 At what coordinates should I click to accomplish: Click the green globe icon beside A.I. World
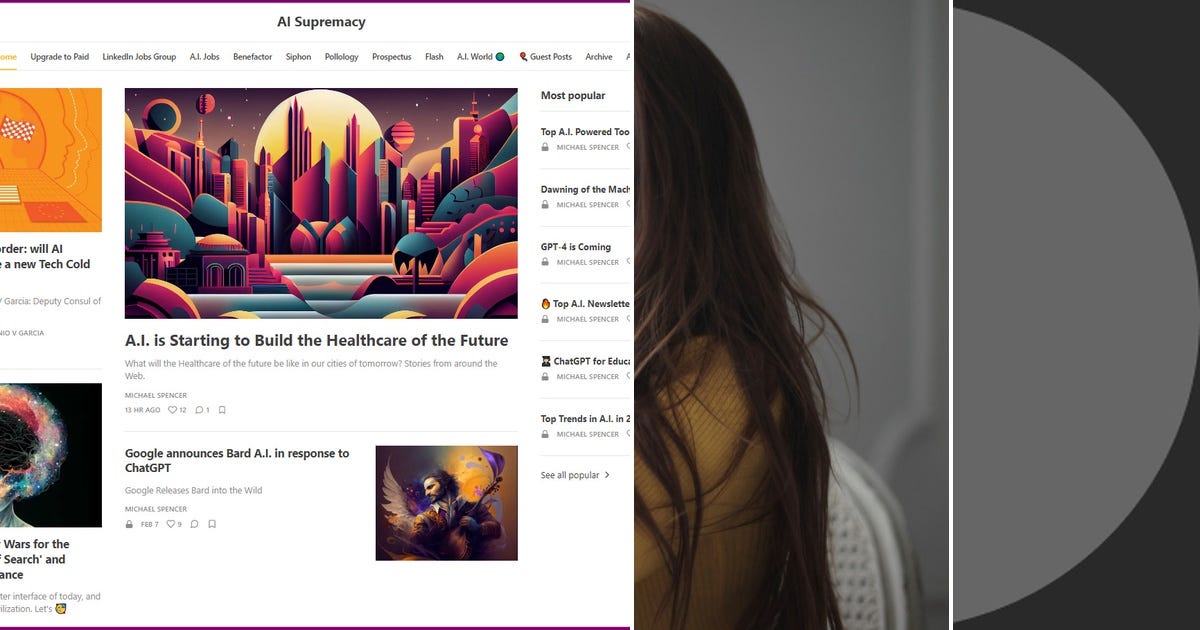tap(500, 57)
